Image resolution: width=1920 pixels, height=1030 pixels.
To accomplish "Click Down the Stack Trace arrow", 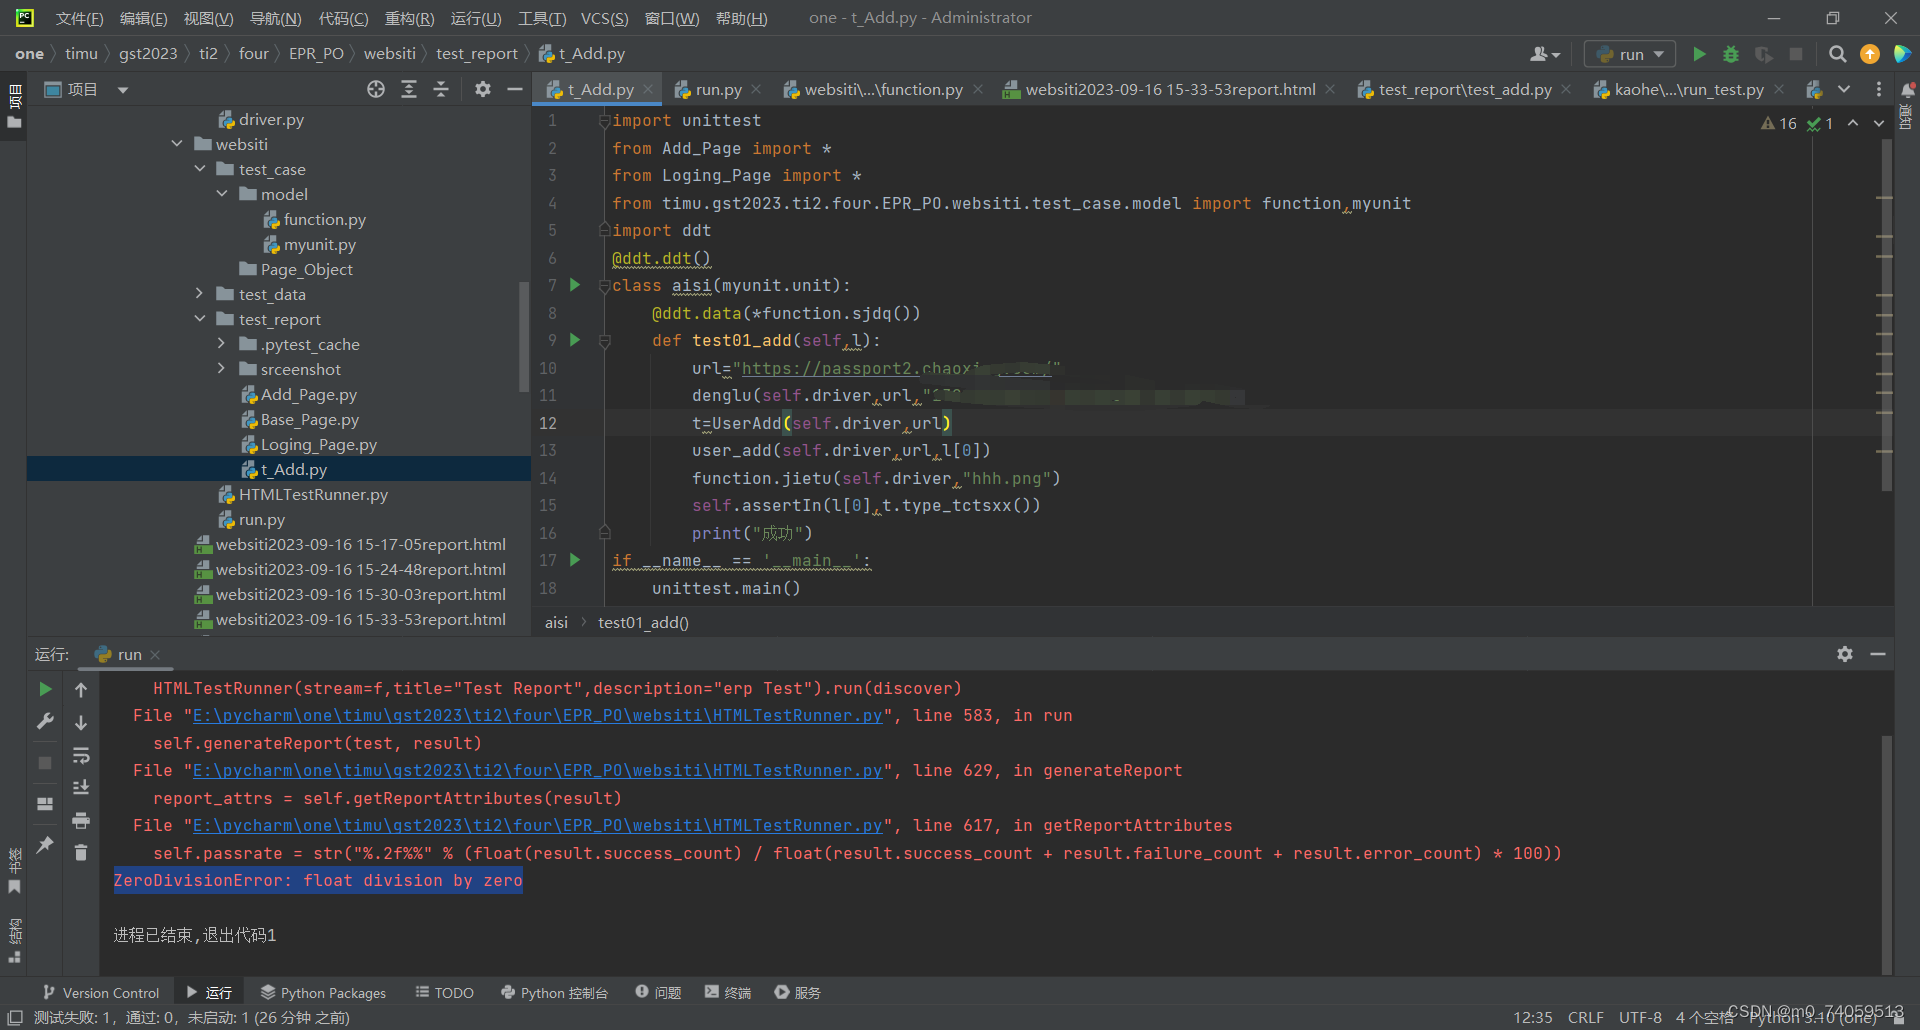I will pyautogui.click(x=81, y=722).
